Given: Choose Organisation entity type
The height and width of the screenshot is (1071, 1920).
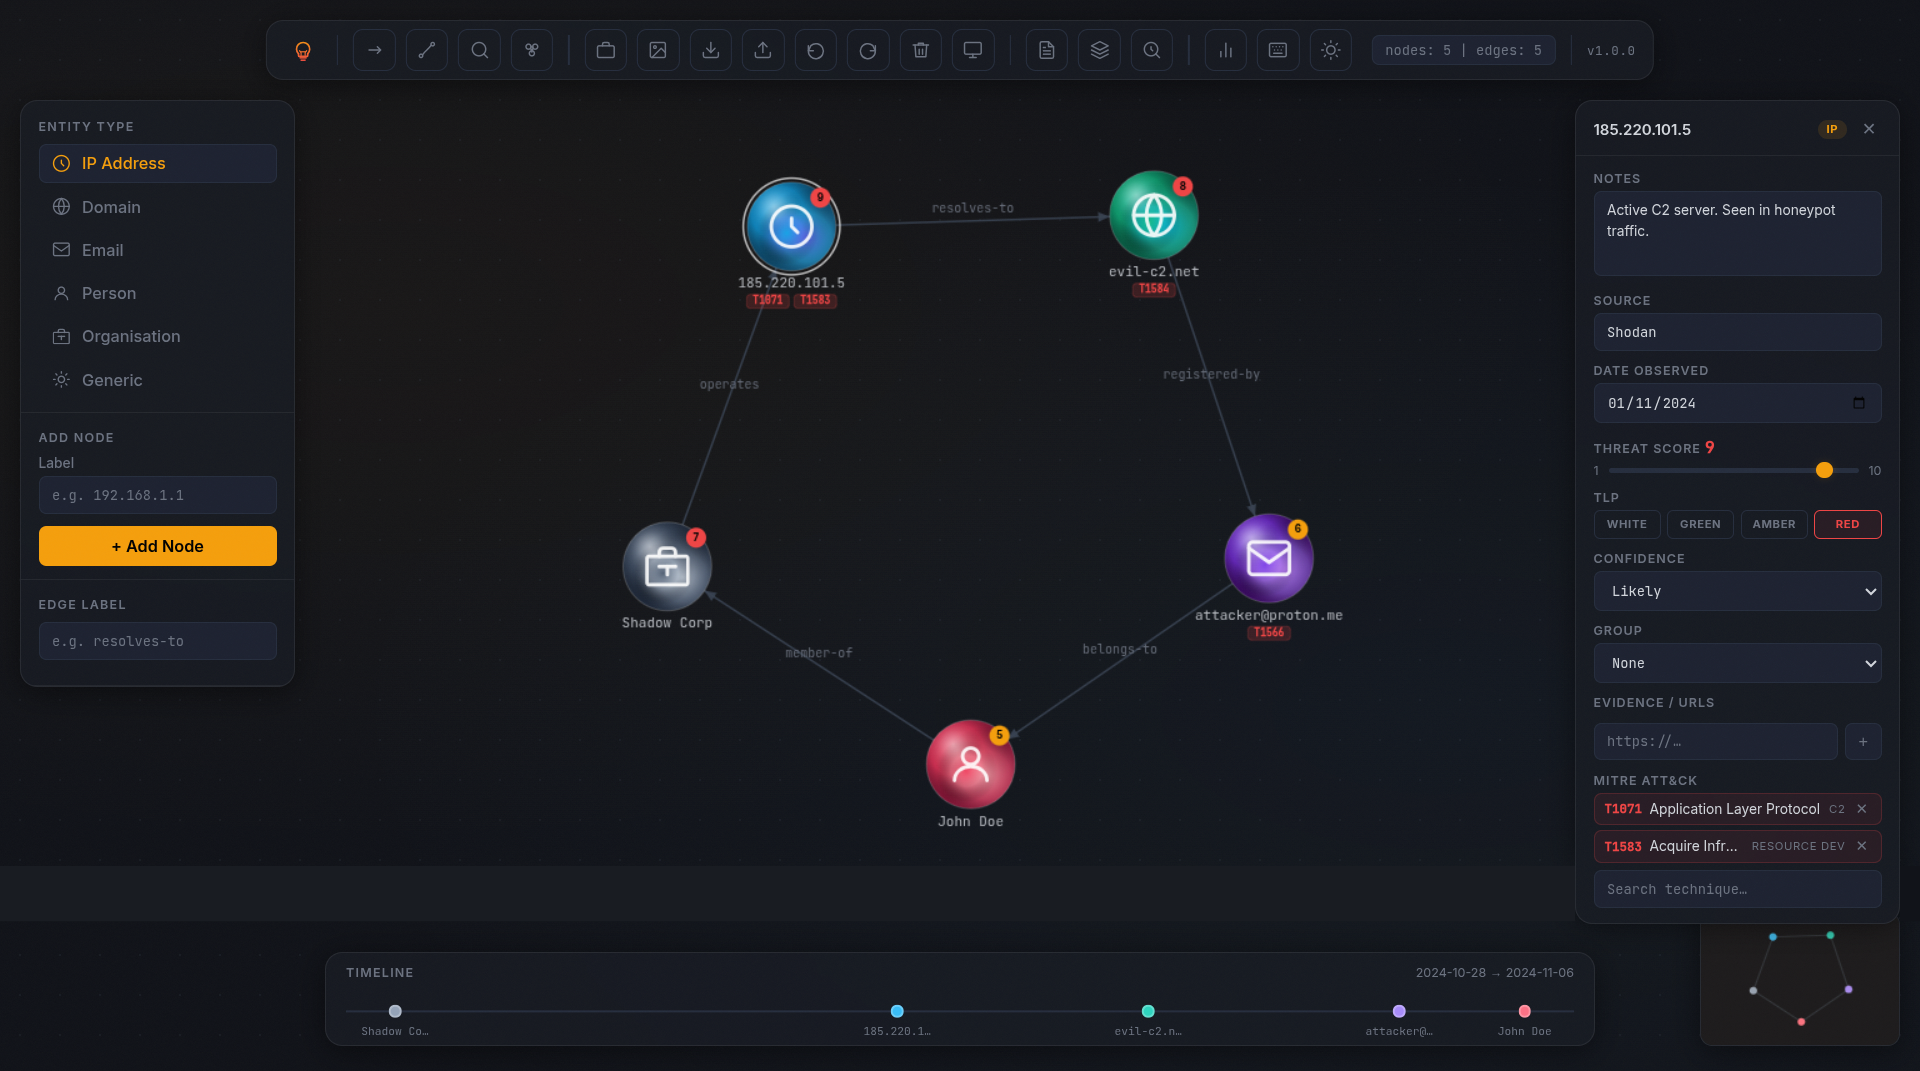Looking at the screenshot, I should [158, 337].
